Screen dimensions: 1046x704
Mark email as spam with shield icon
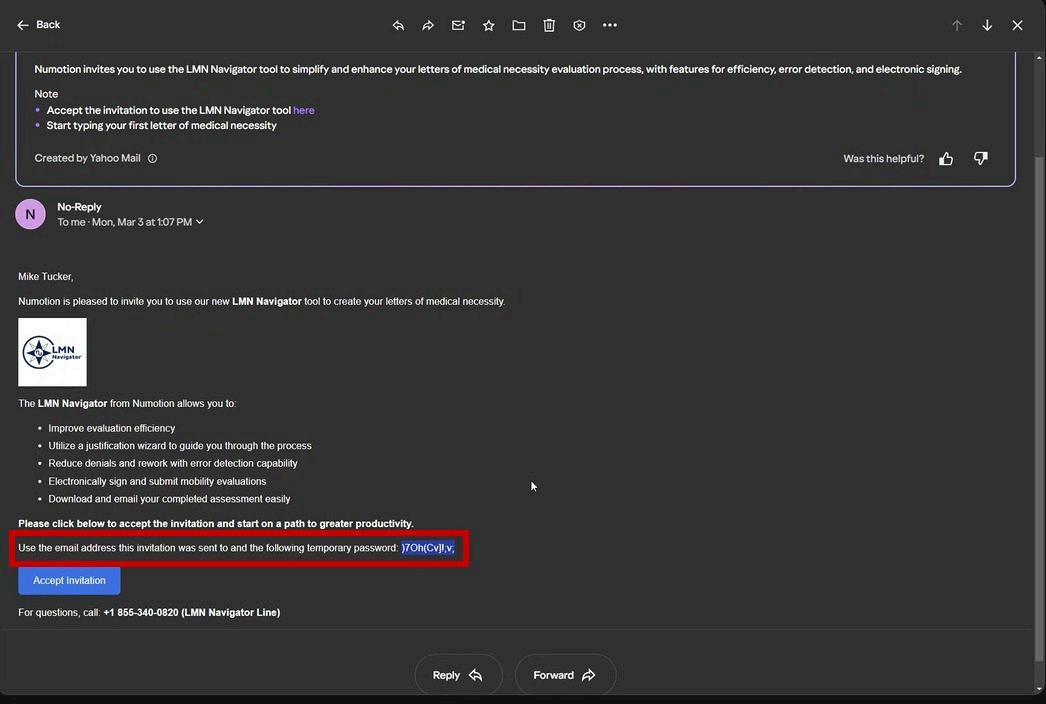tap(579, 25)
